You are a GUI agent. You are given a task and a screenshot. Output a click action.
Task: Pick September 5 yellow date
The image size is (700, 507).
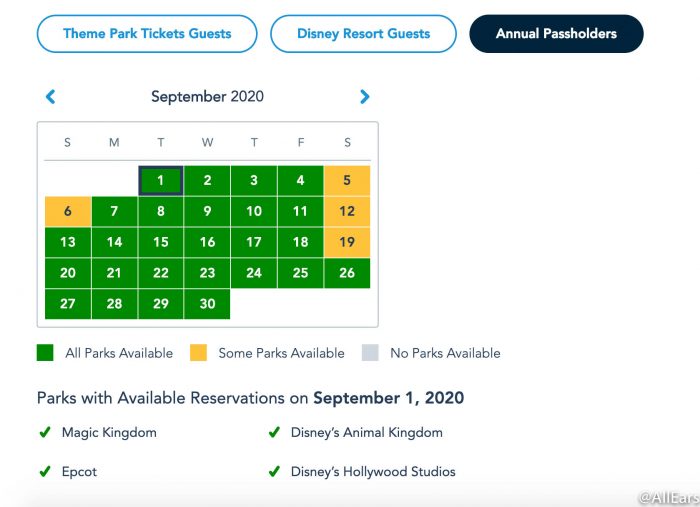pyautogui.click(x=347, y=180)
